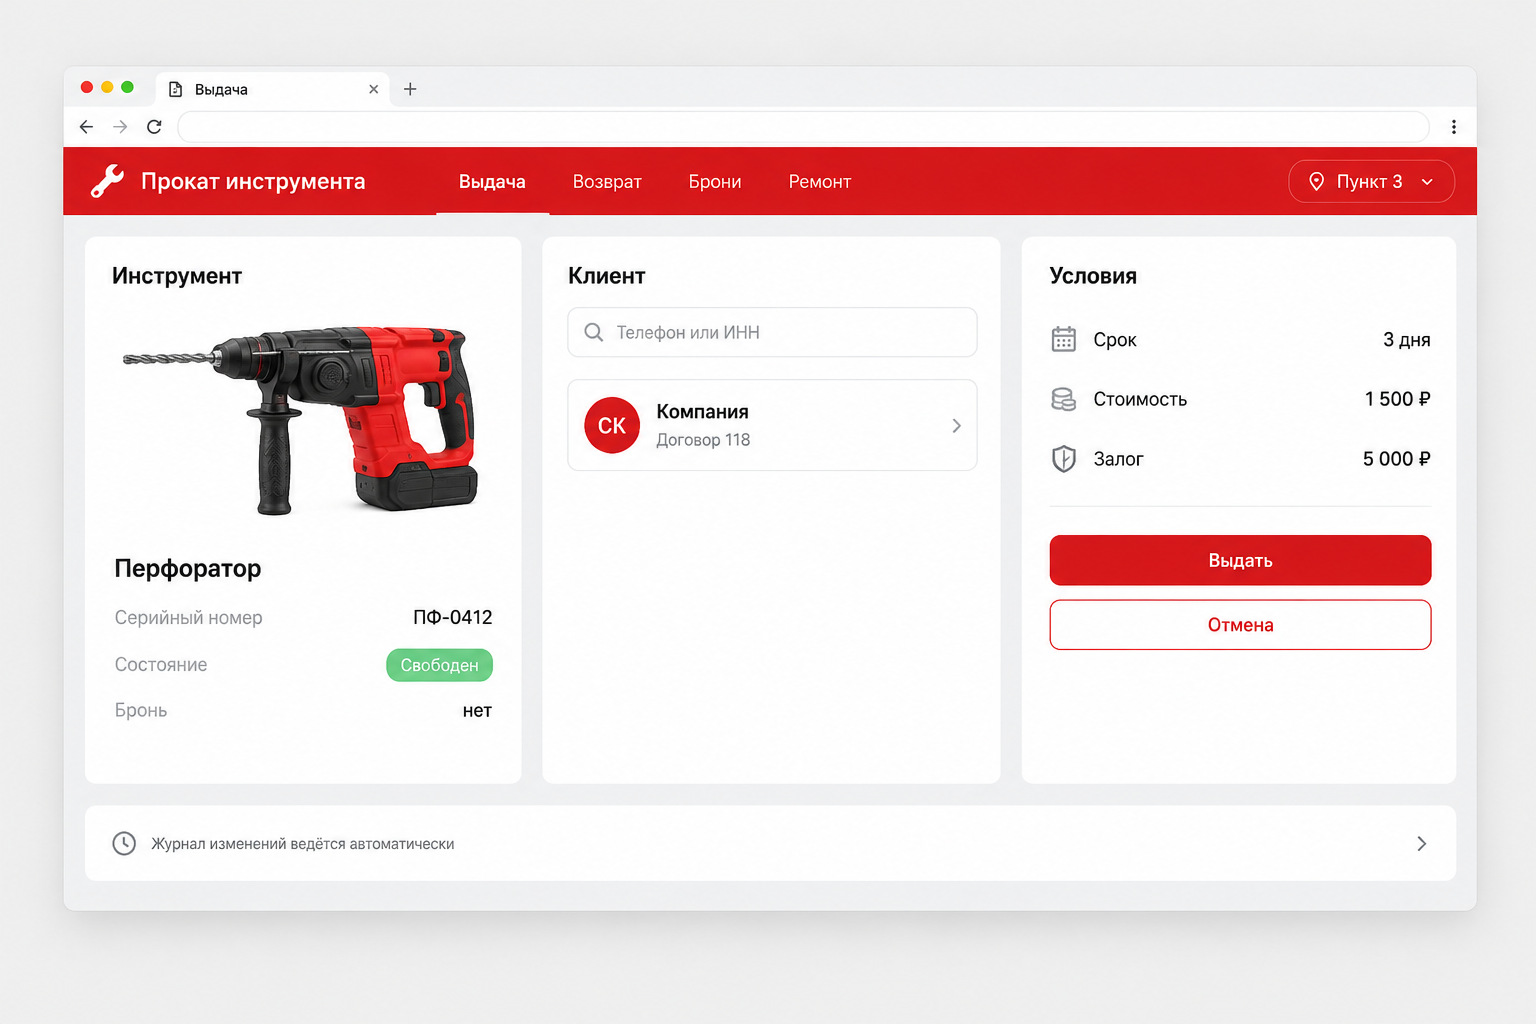Click the calendar icon next to Срок

1063,340
